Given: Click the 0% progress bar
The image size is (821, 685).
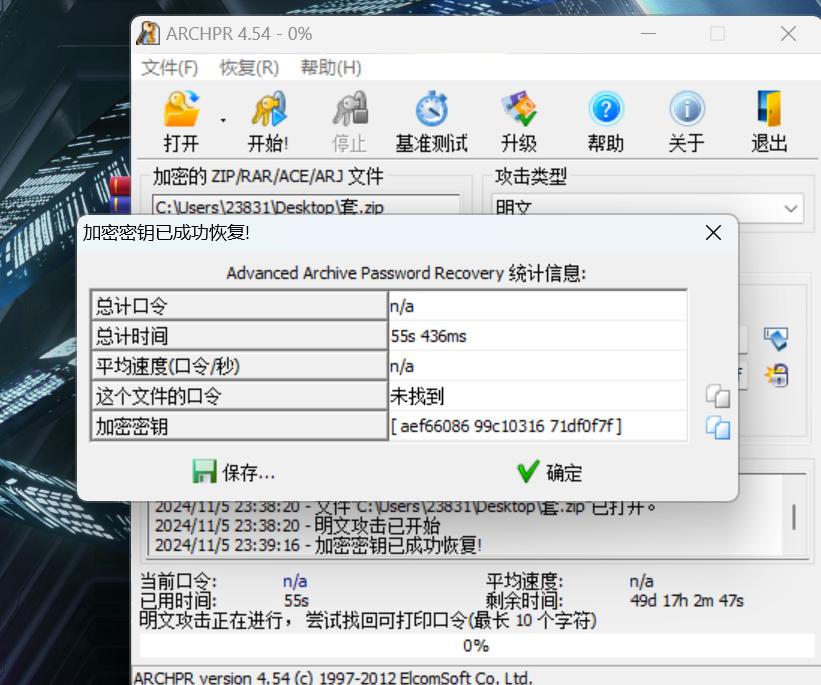Looking at the screenshot, I should coord(477,645).
